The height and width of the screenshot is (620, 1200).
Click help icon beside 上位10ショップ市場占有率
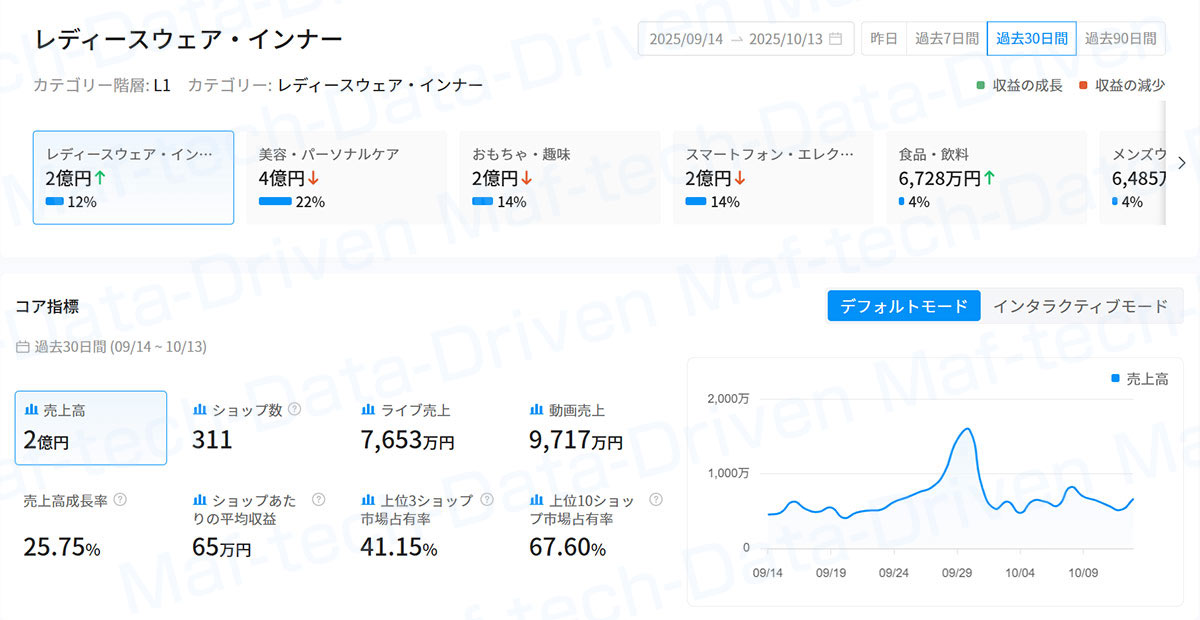point(656,499)
